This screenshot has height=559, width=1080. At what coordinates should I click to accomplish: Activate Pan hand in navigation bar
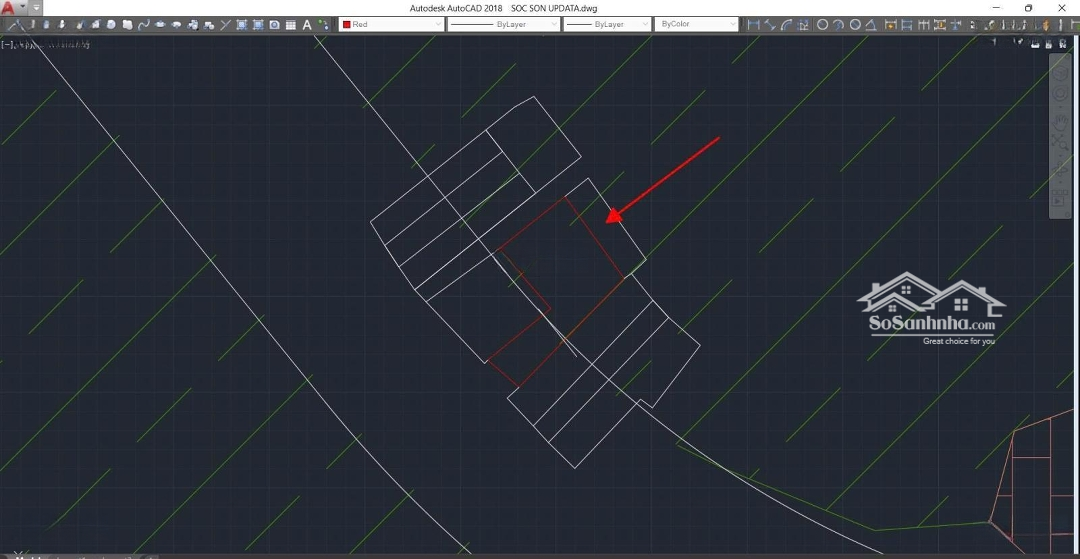(x=1060, y=121)
